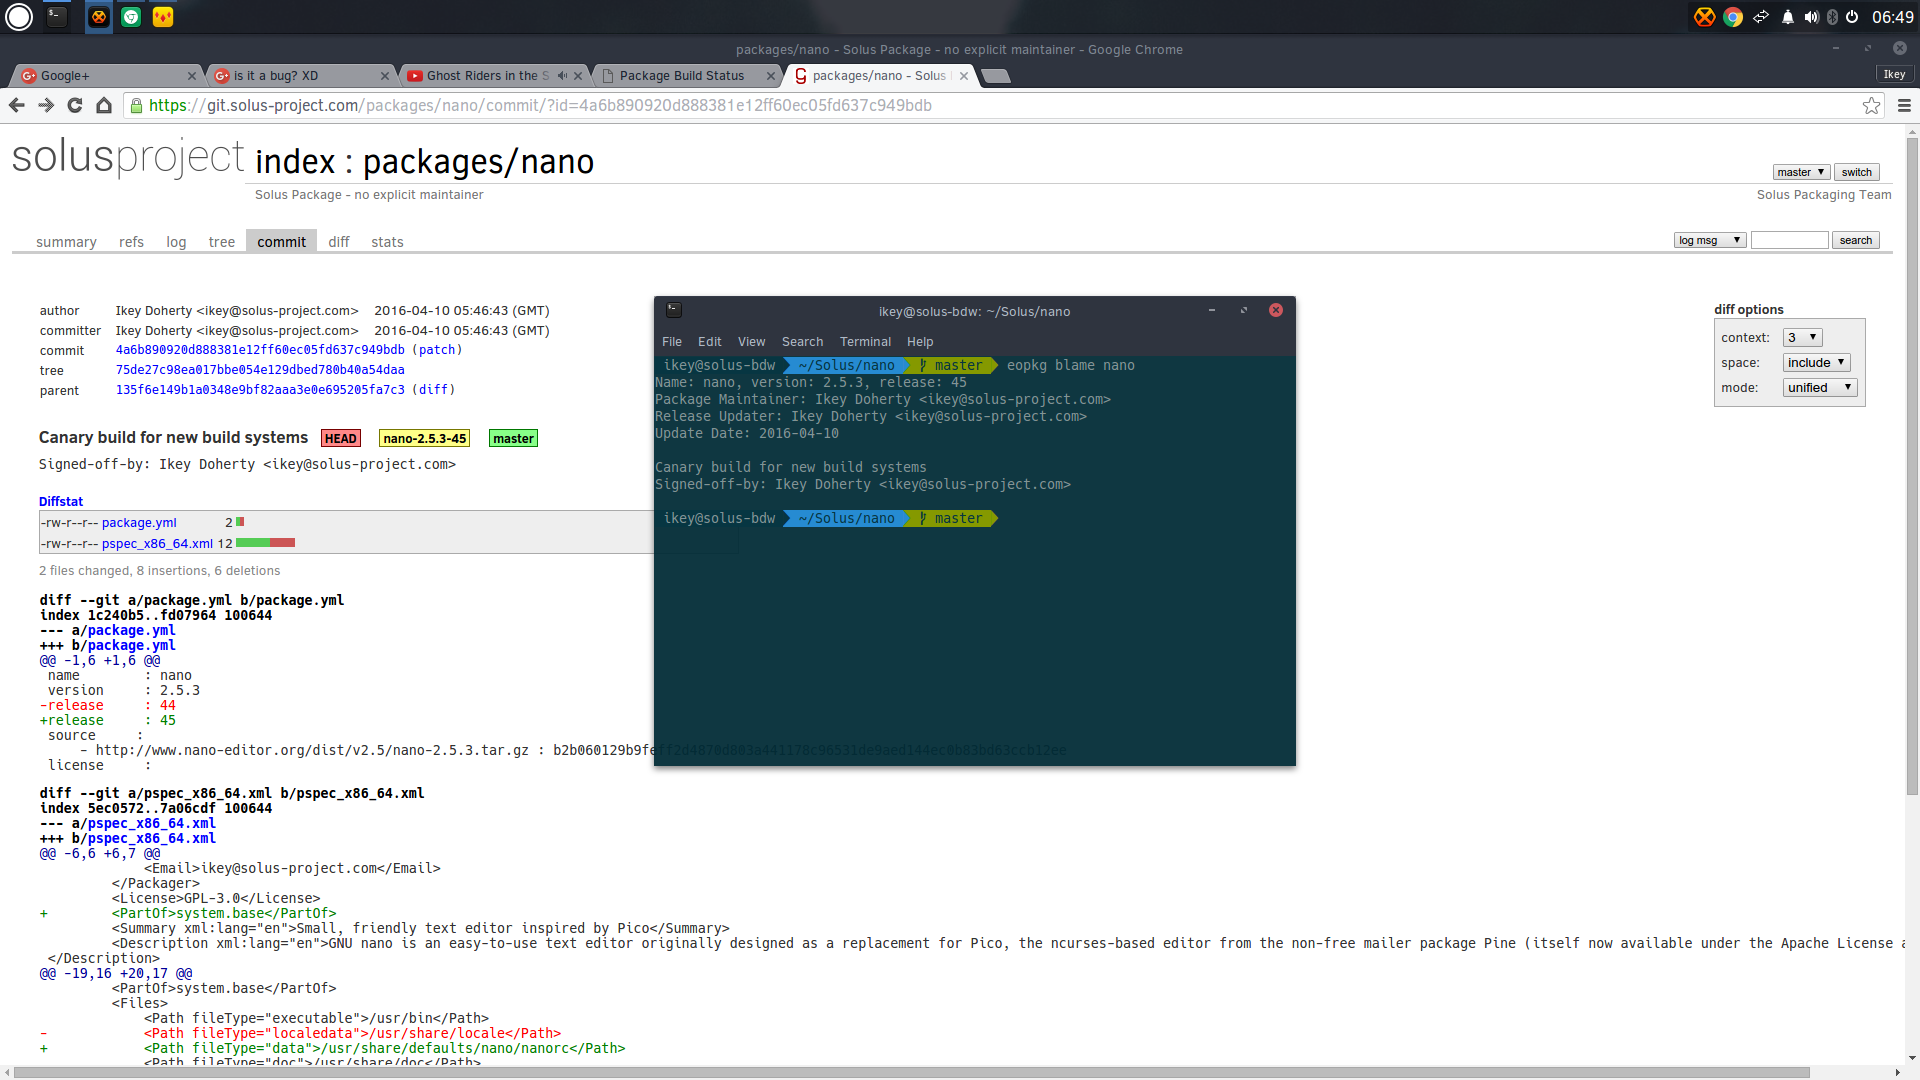Open the notifications bell
The height and width of the screenshot is (1080, 1920).
tap(1788, 17)
